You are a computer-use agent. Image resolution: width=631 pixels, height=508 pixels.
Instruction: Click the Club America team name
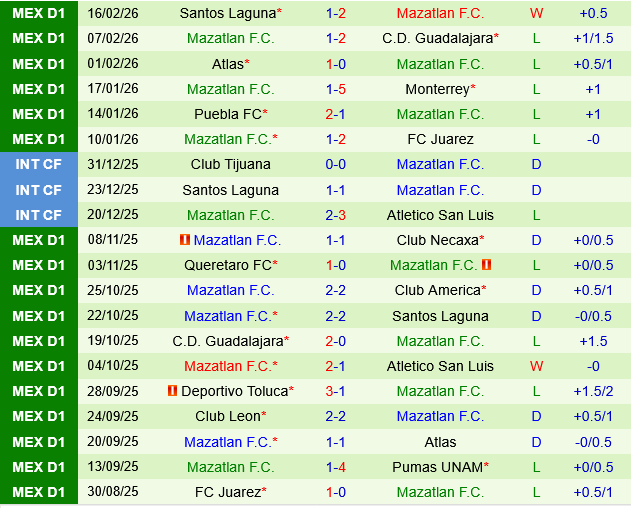(x=437, y=290)
